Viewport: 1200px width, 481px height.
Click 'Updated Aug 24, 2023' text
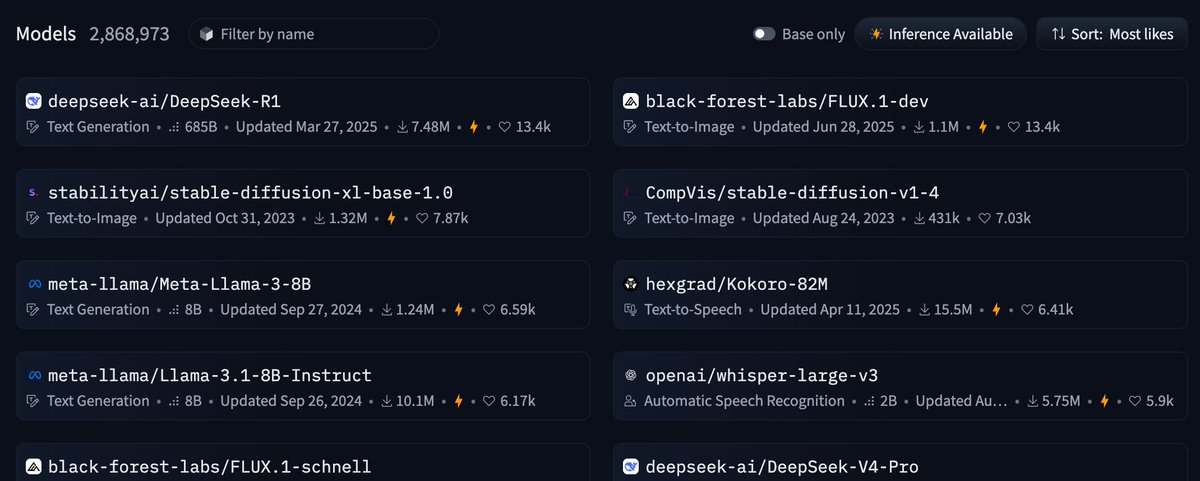[x=824, y=218]
